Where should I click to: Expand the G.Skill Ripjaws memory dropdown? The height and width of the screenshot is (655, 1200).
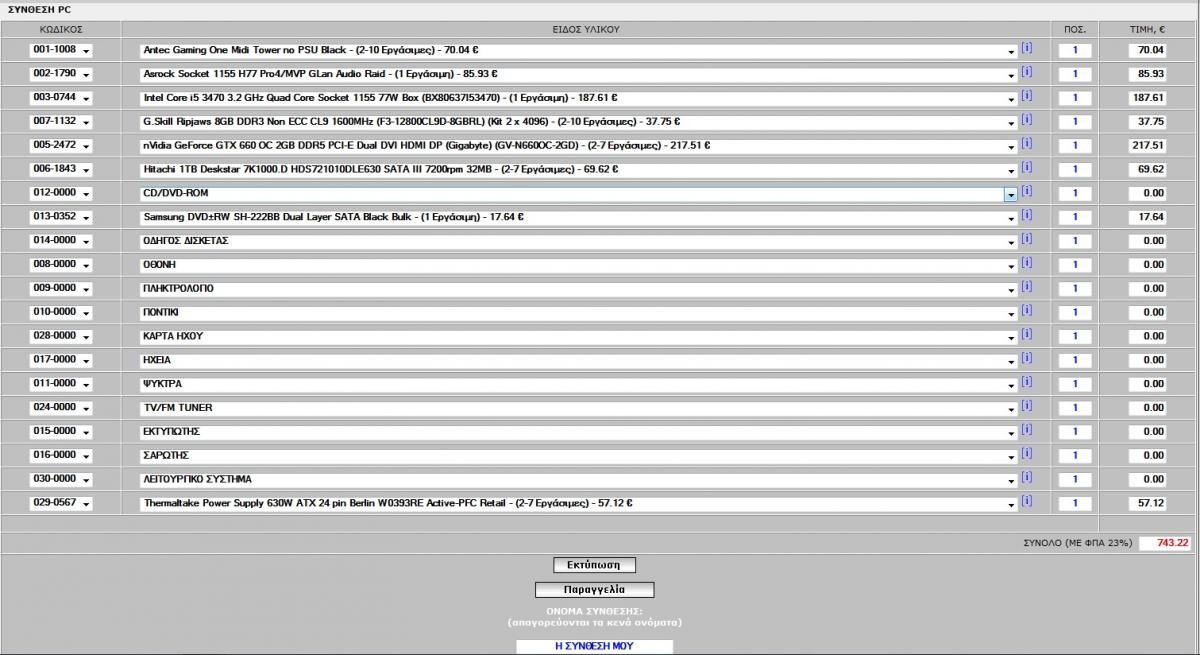pos(579,122)
